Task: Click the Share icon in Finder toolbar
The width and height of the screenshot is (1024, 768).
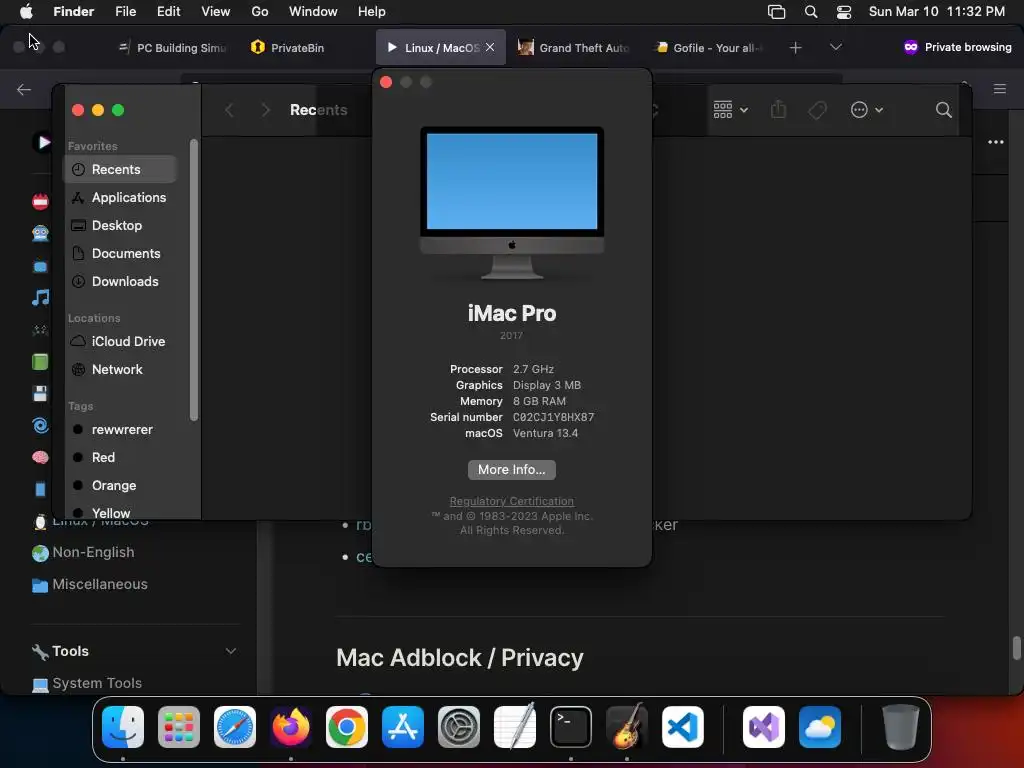Action: tap(778, 109)
